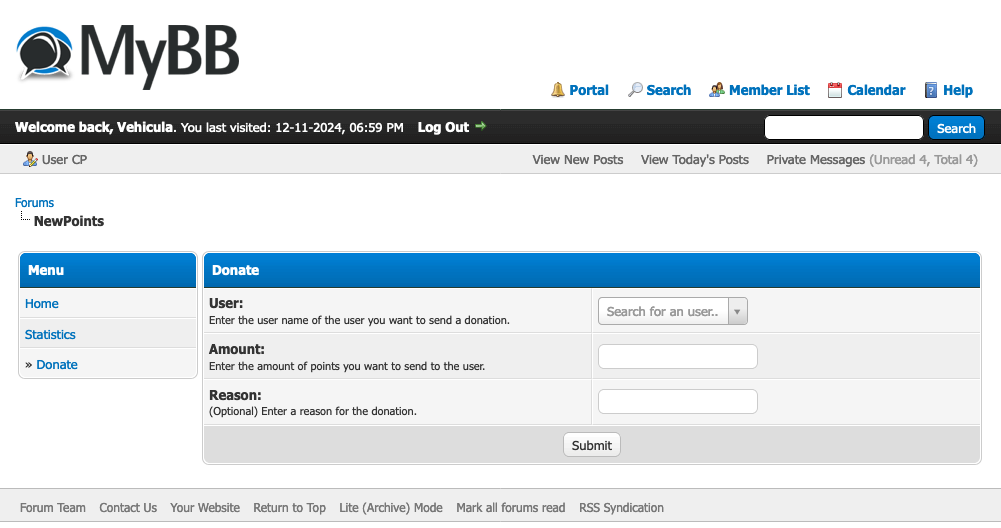Click the Member List people icon
The image size is (1001, 528).
click(717, 90)
